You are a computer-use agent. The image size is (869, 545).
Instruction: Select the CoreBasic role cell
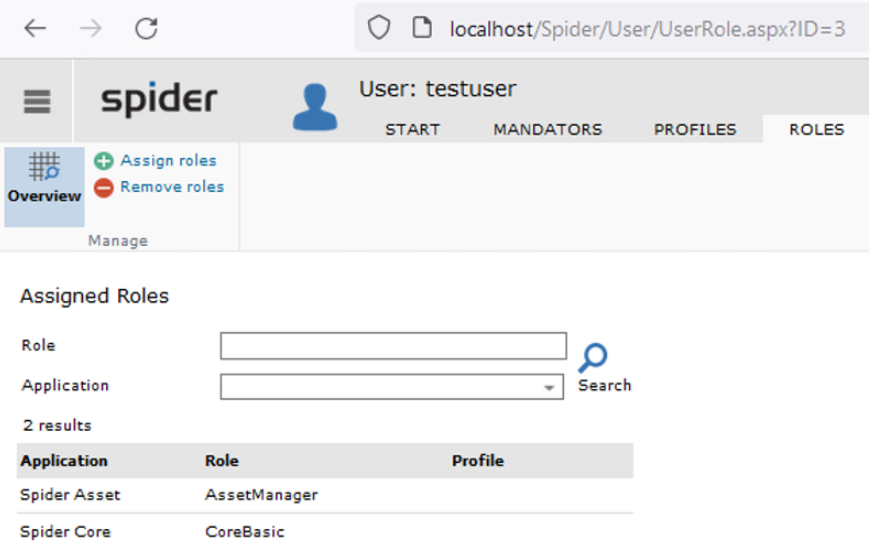tap(245, 532)
